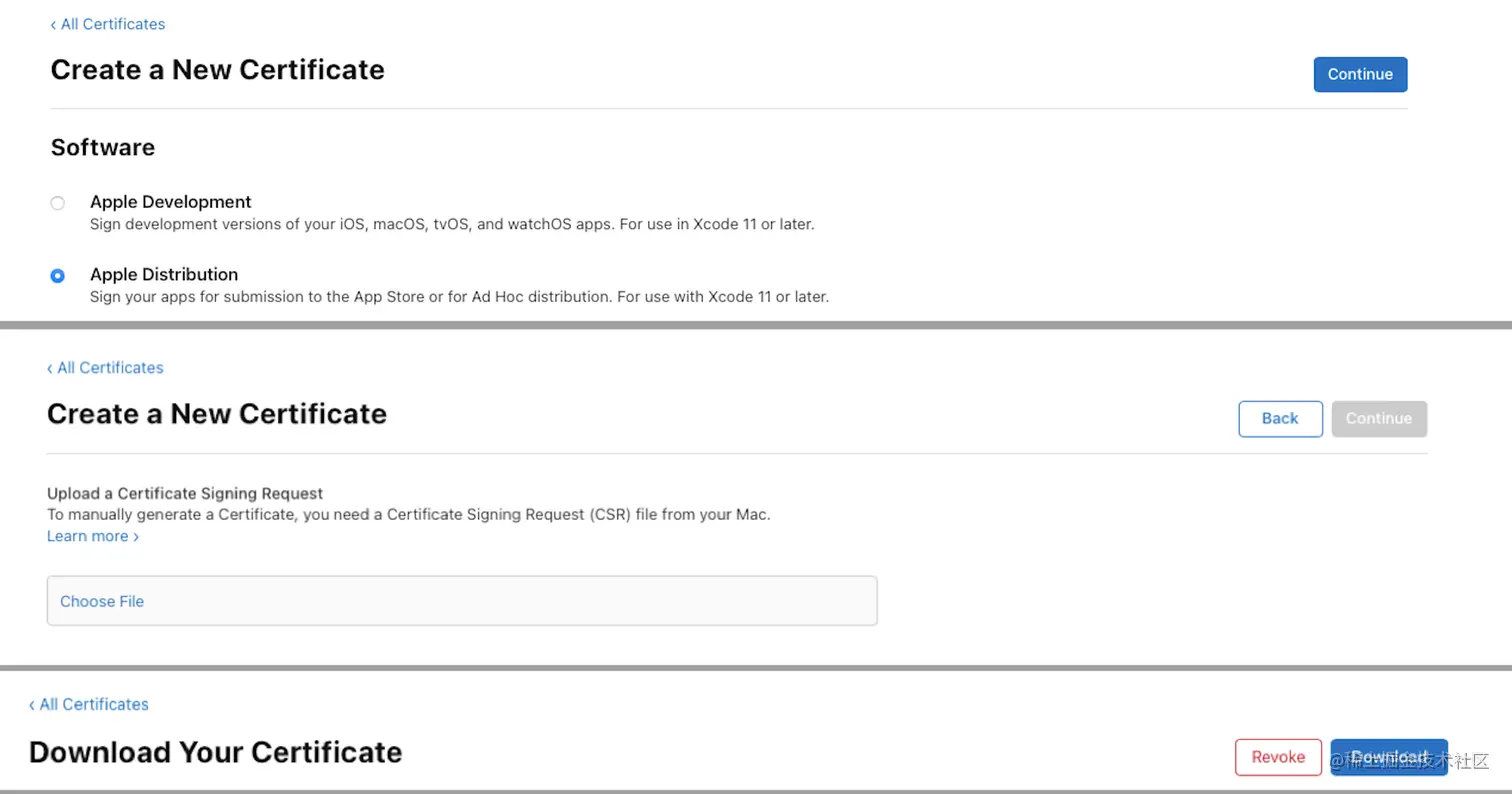
Task: Select the Apple Distribution radio button
Action: coord(58,276)
